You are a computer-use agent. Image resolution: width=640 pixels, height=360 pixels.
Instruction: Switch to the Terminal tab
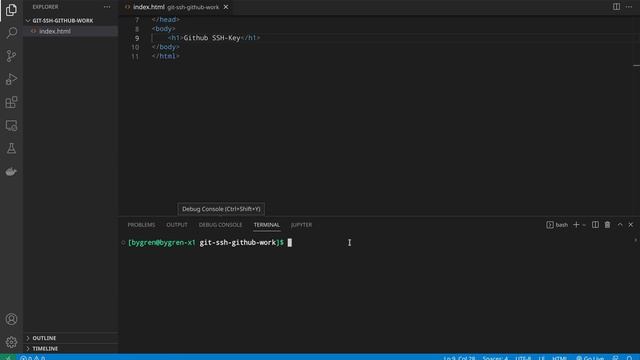[267, 225]
